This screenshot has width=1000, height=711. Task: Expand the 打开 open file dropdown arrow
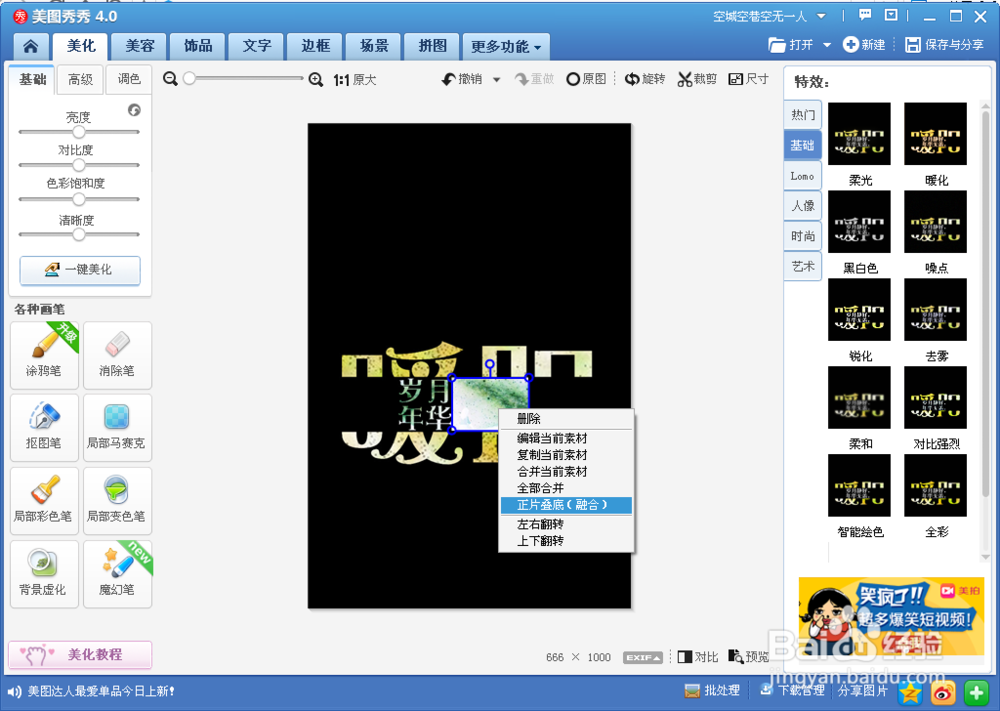(x=827, y=45)
